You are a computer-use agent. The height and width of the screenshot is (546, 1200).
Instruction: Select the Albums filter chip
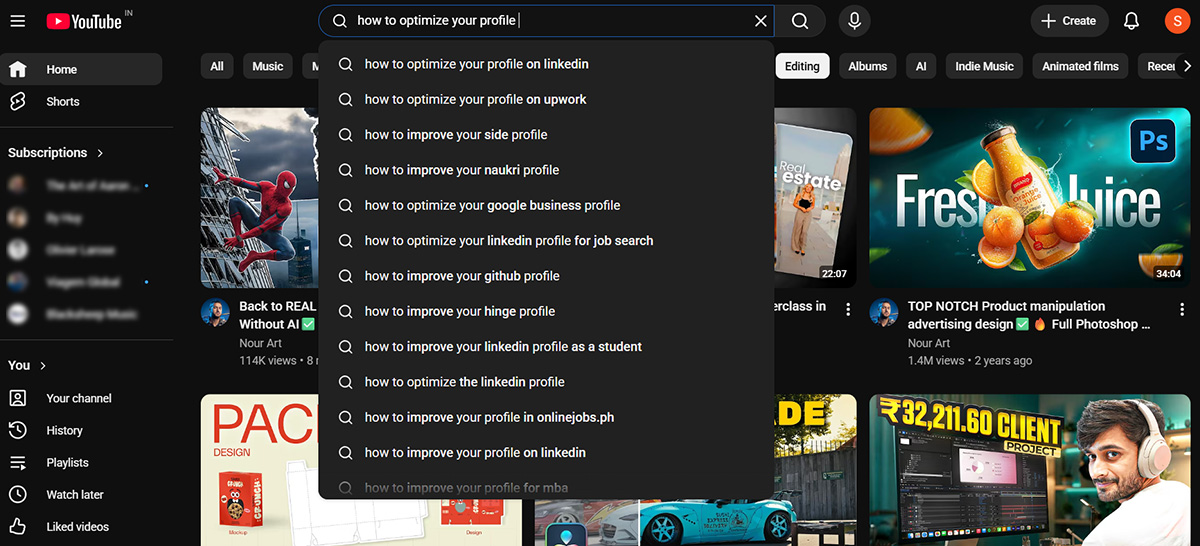tap(867, 66)
